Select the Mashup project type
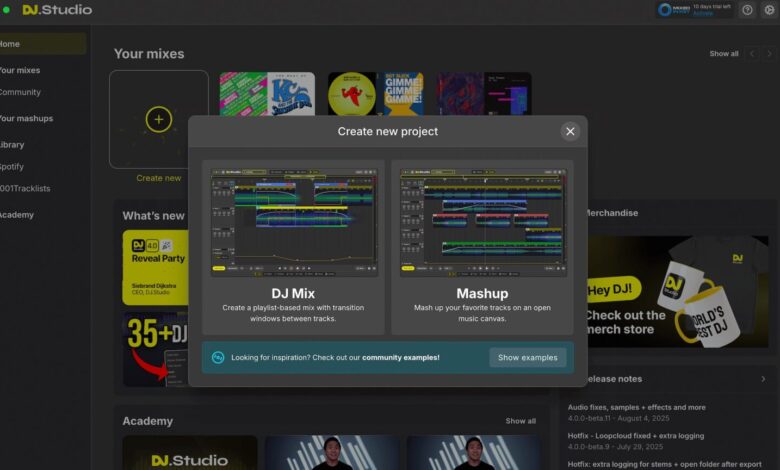Image resolution: width=780 pixels, height=470 pixels. (482, 247)
